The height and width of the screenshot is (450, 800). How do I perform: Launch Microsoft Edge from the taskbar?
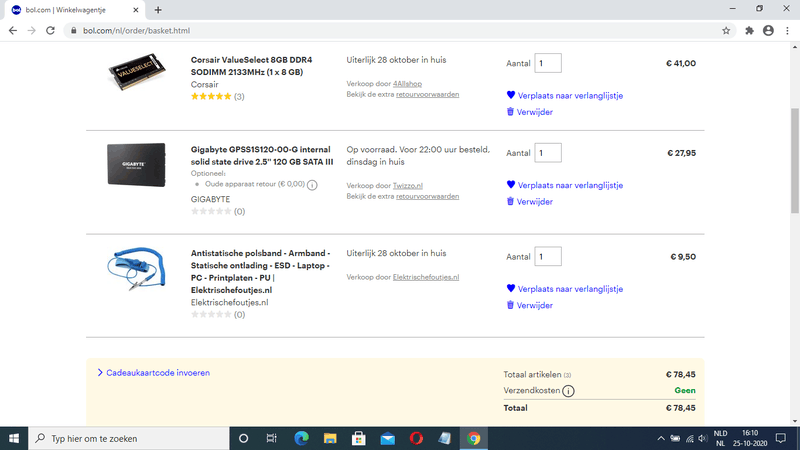pos(301,438)
